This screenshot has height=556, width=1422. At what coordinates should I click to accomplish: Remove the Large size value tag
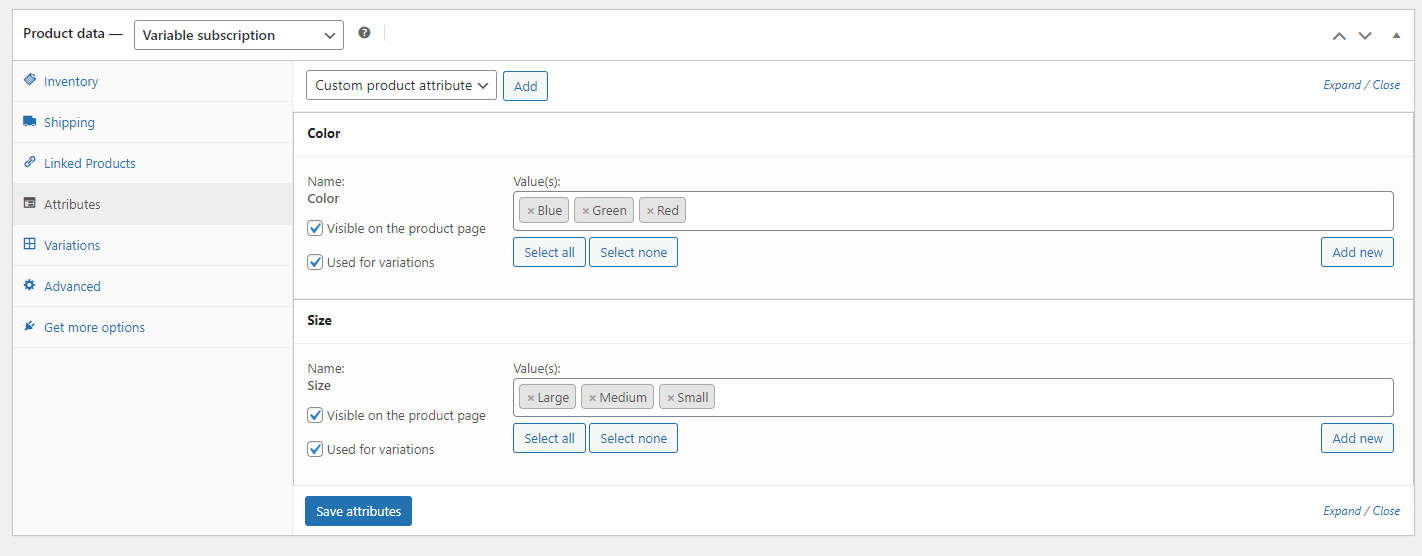(x=530, y=398)
